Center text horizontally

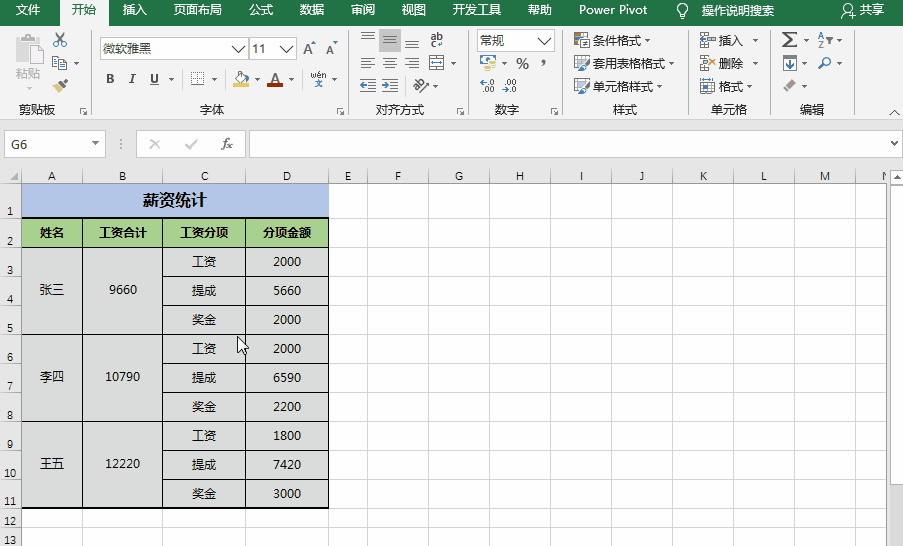pyautogui.click(x=390, y=63)
